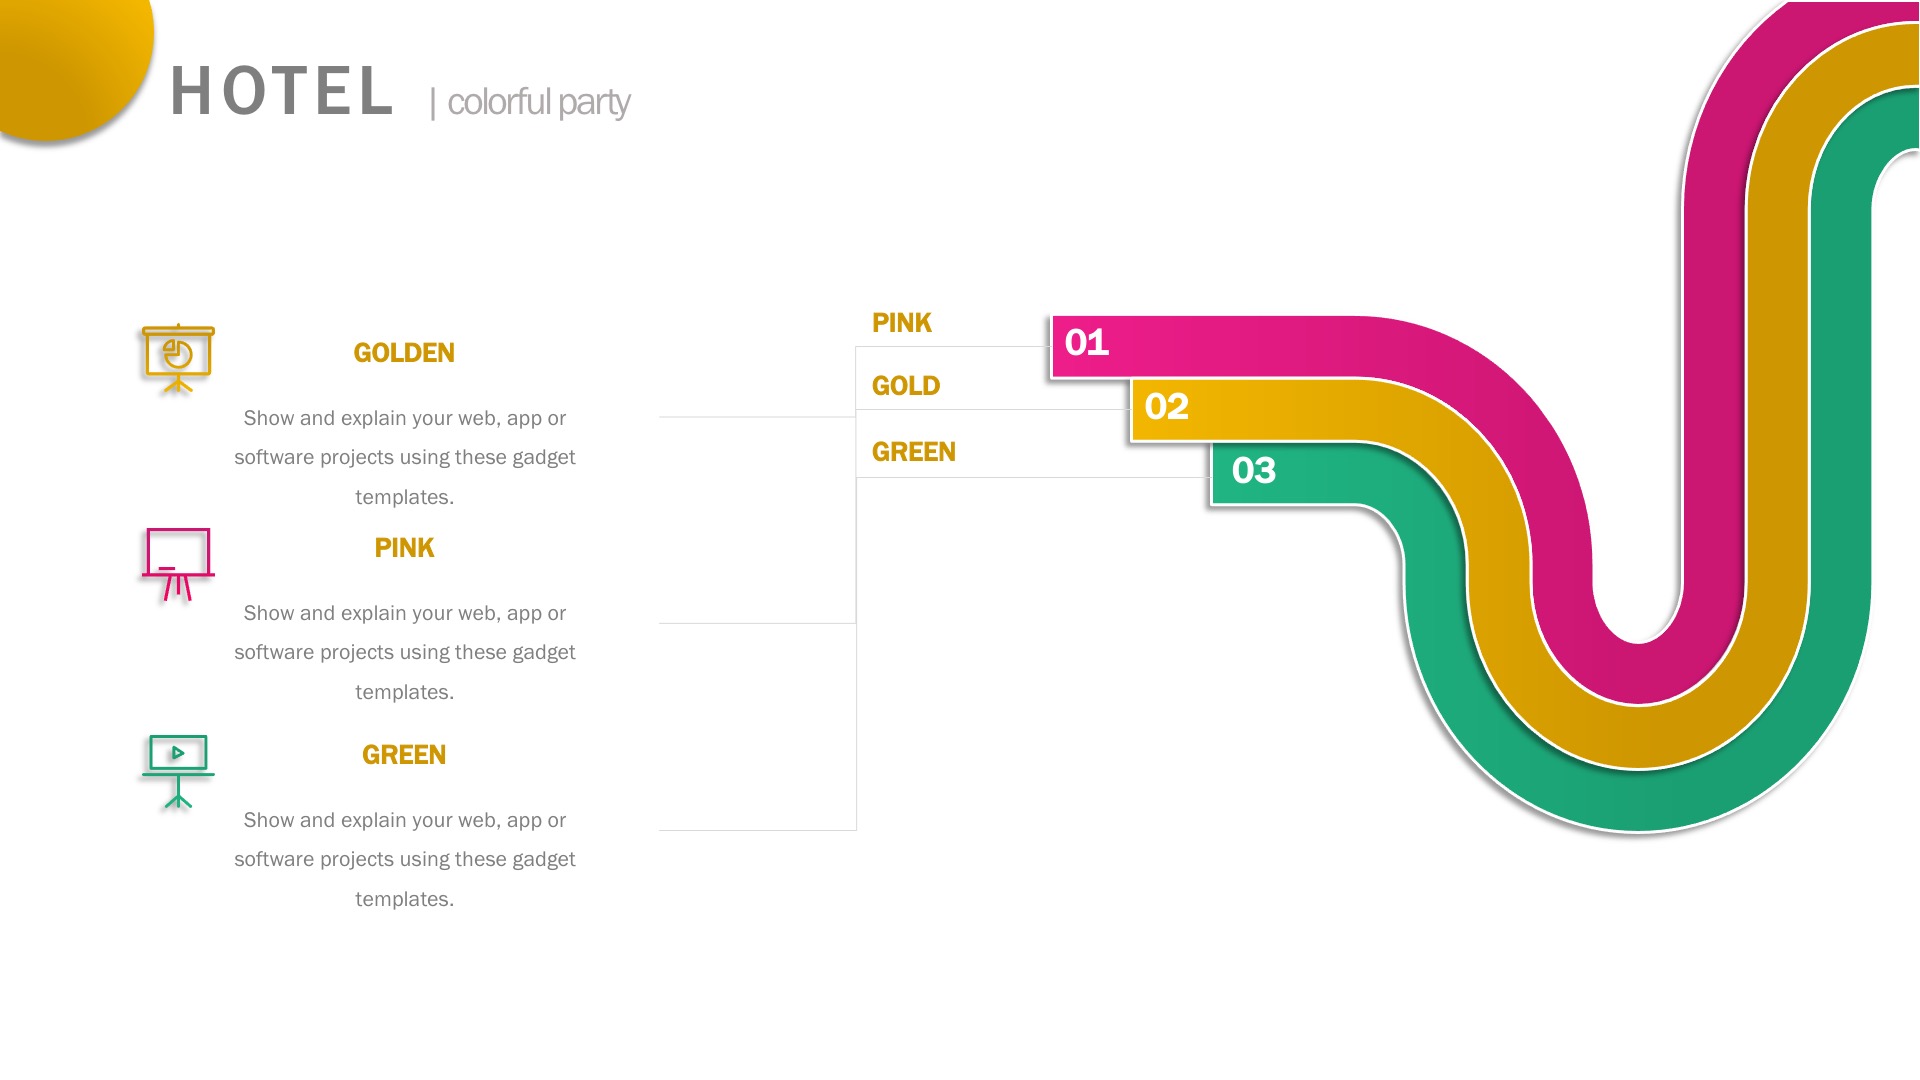Select the PINK label left of ribbon 01

click(901, 323)
